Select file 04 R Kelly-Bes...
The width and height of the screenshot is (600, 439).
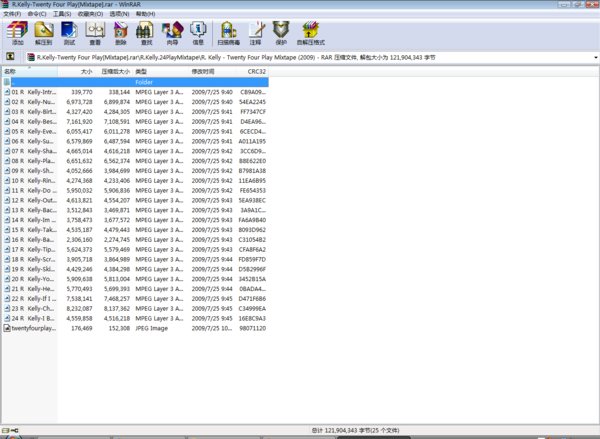pos(34,122)
